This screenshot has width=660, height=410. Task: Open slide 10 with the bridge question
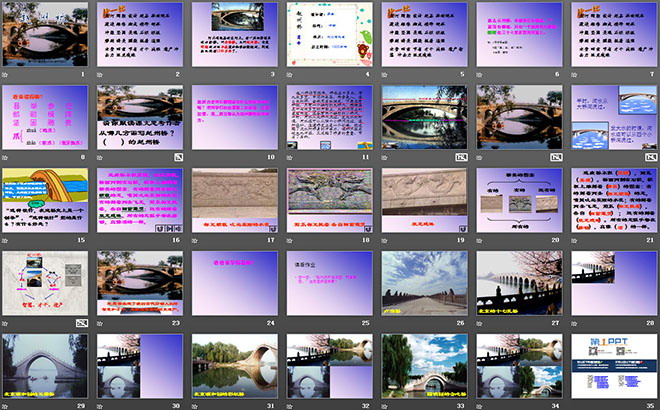click(x=140, y=117)
